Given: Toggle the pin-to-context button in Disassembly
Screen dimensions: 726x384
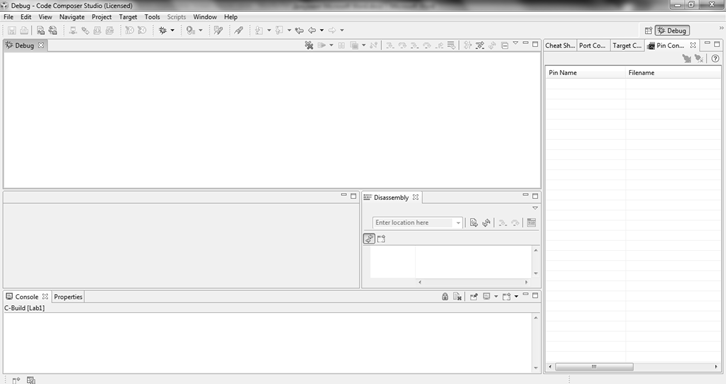Looking at the screenshot, I should pos(369,239).
